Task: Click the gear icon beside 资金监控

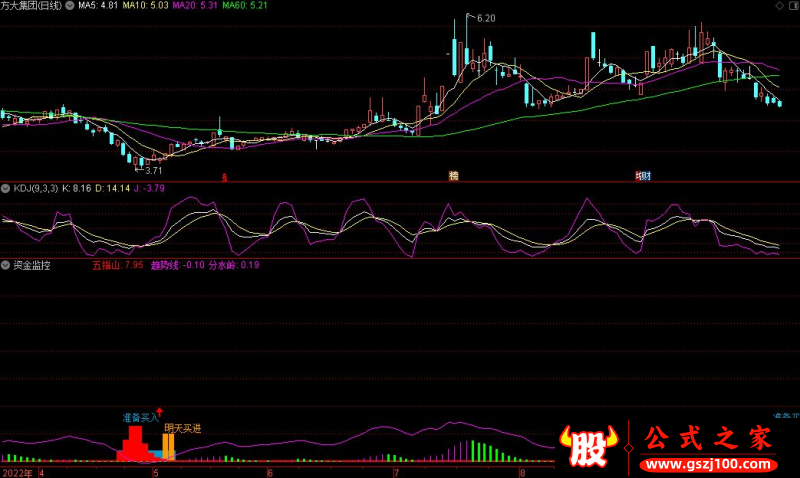Action: click(5, 266)
